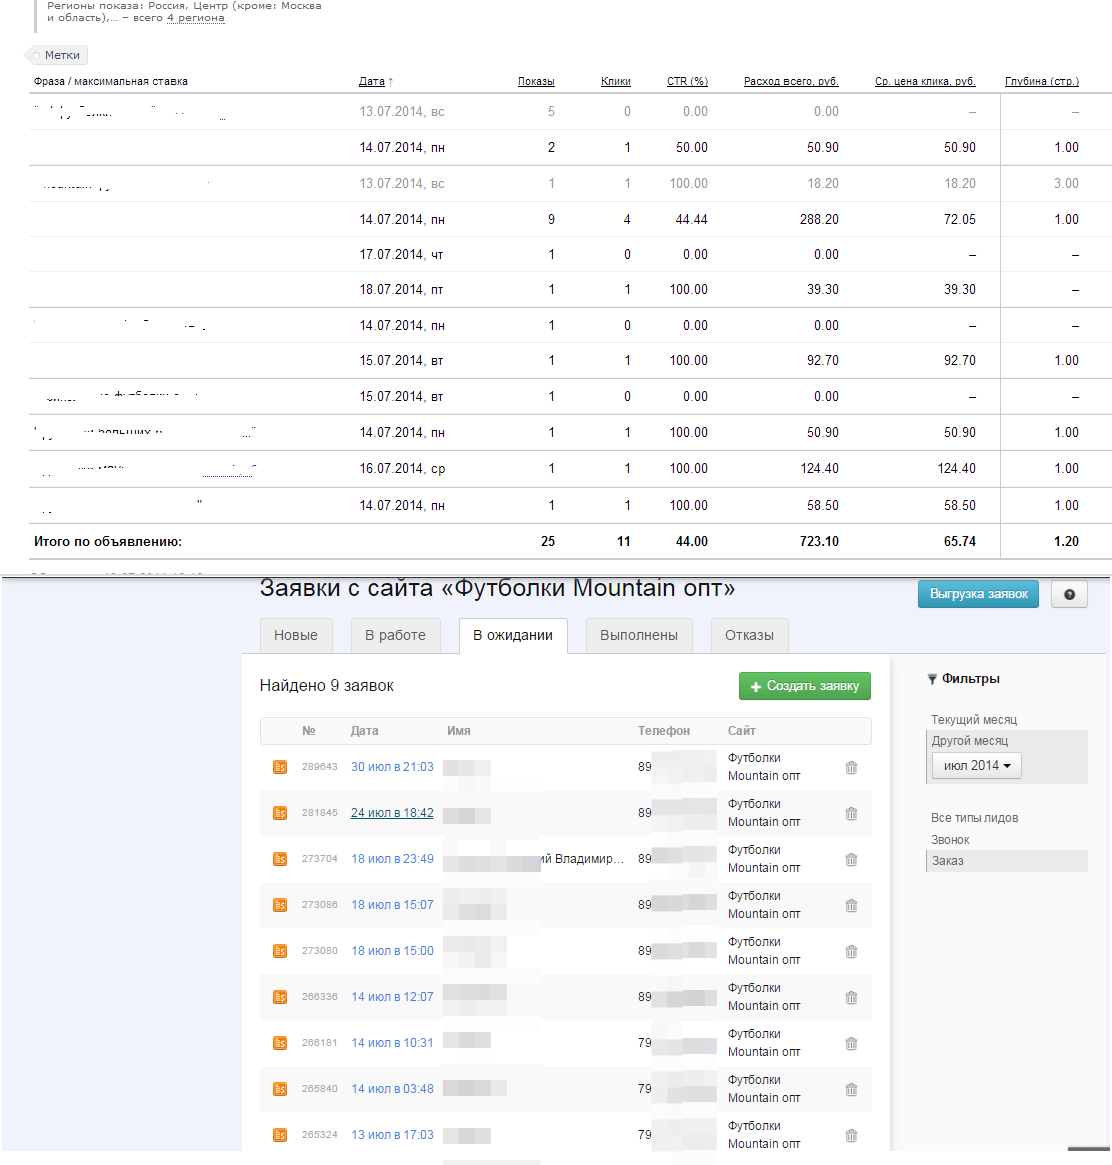Open request dated 14 июл в 10:31
This screenshot has width=1112, height=1165.
(392, 1043)
